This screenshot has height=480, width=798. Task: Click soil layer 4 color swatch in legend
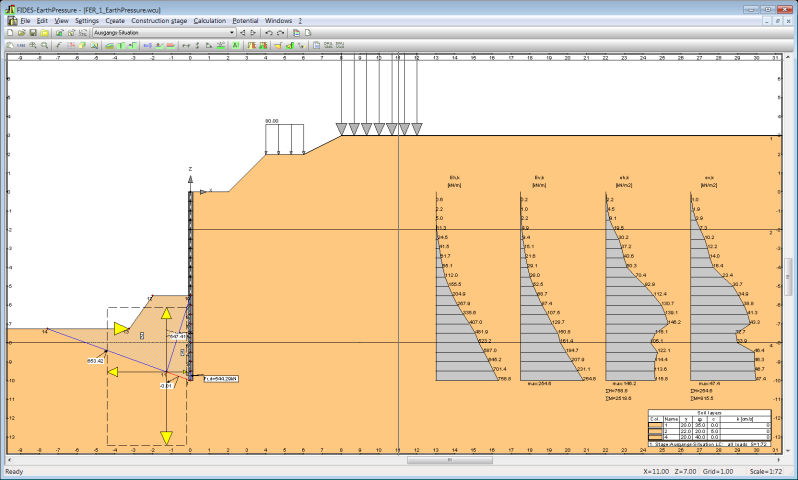[656, 437]
